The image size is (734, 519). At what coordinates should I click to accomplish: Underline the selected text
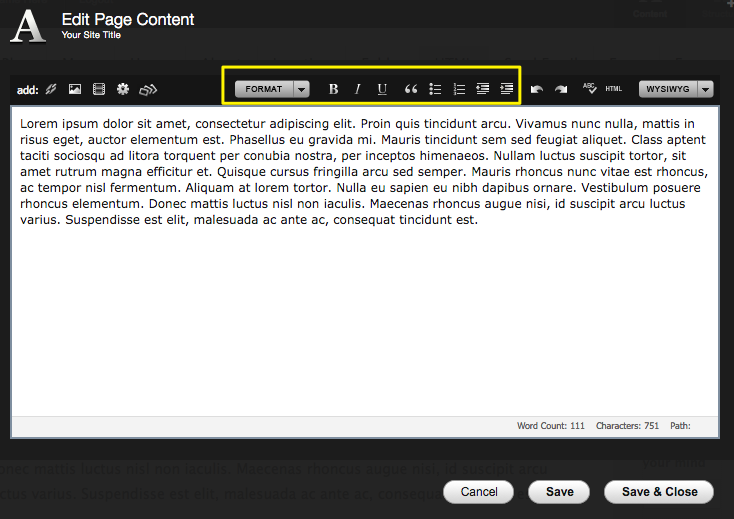(382, 89)
